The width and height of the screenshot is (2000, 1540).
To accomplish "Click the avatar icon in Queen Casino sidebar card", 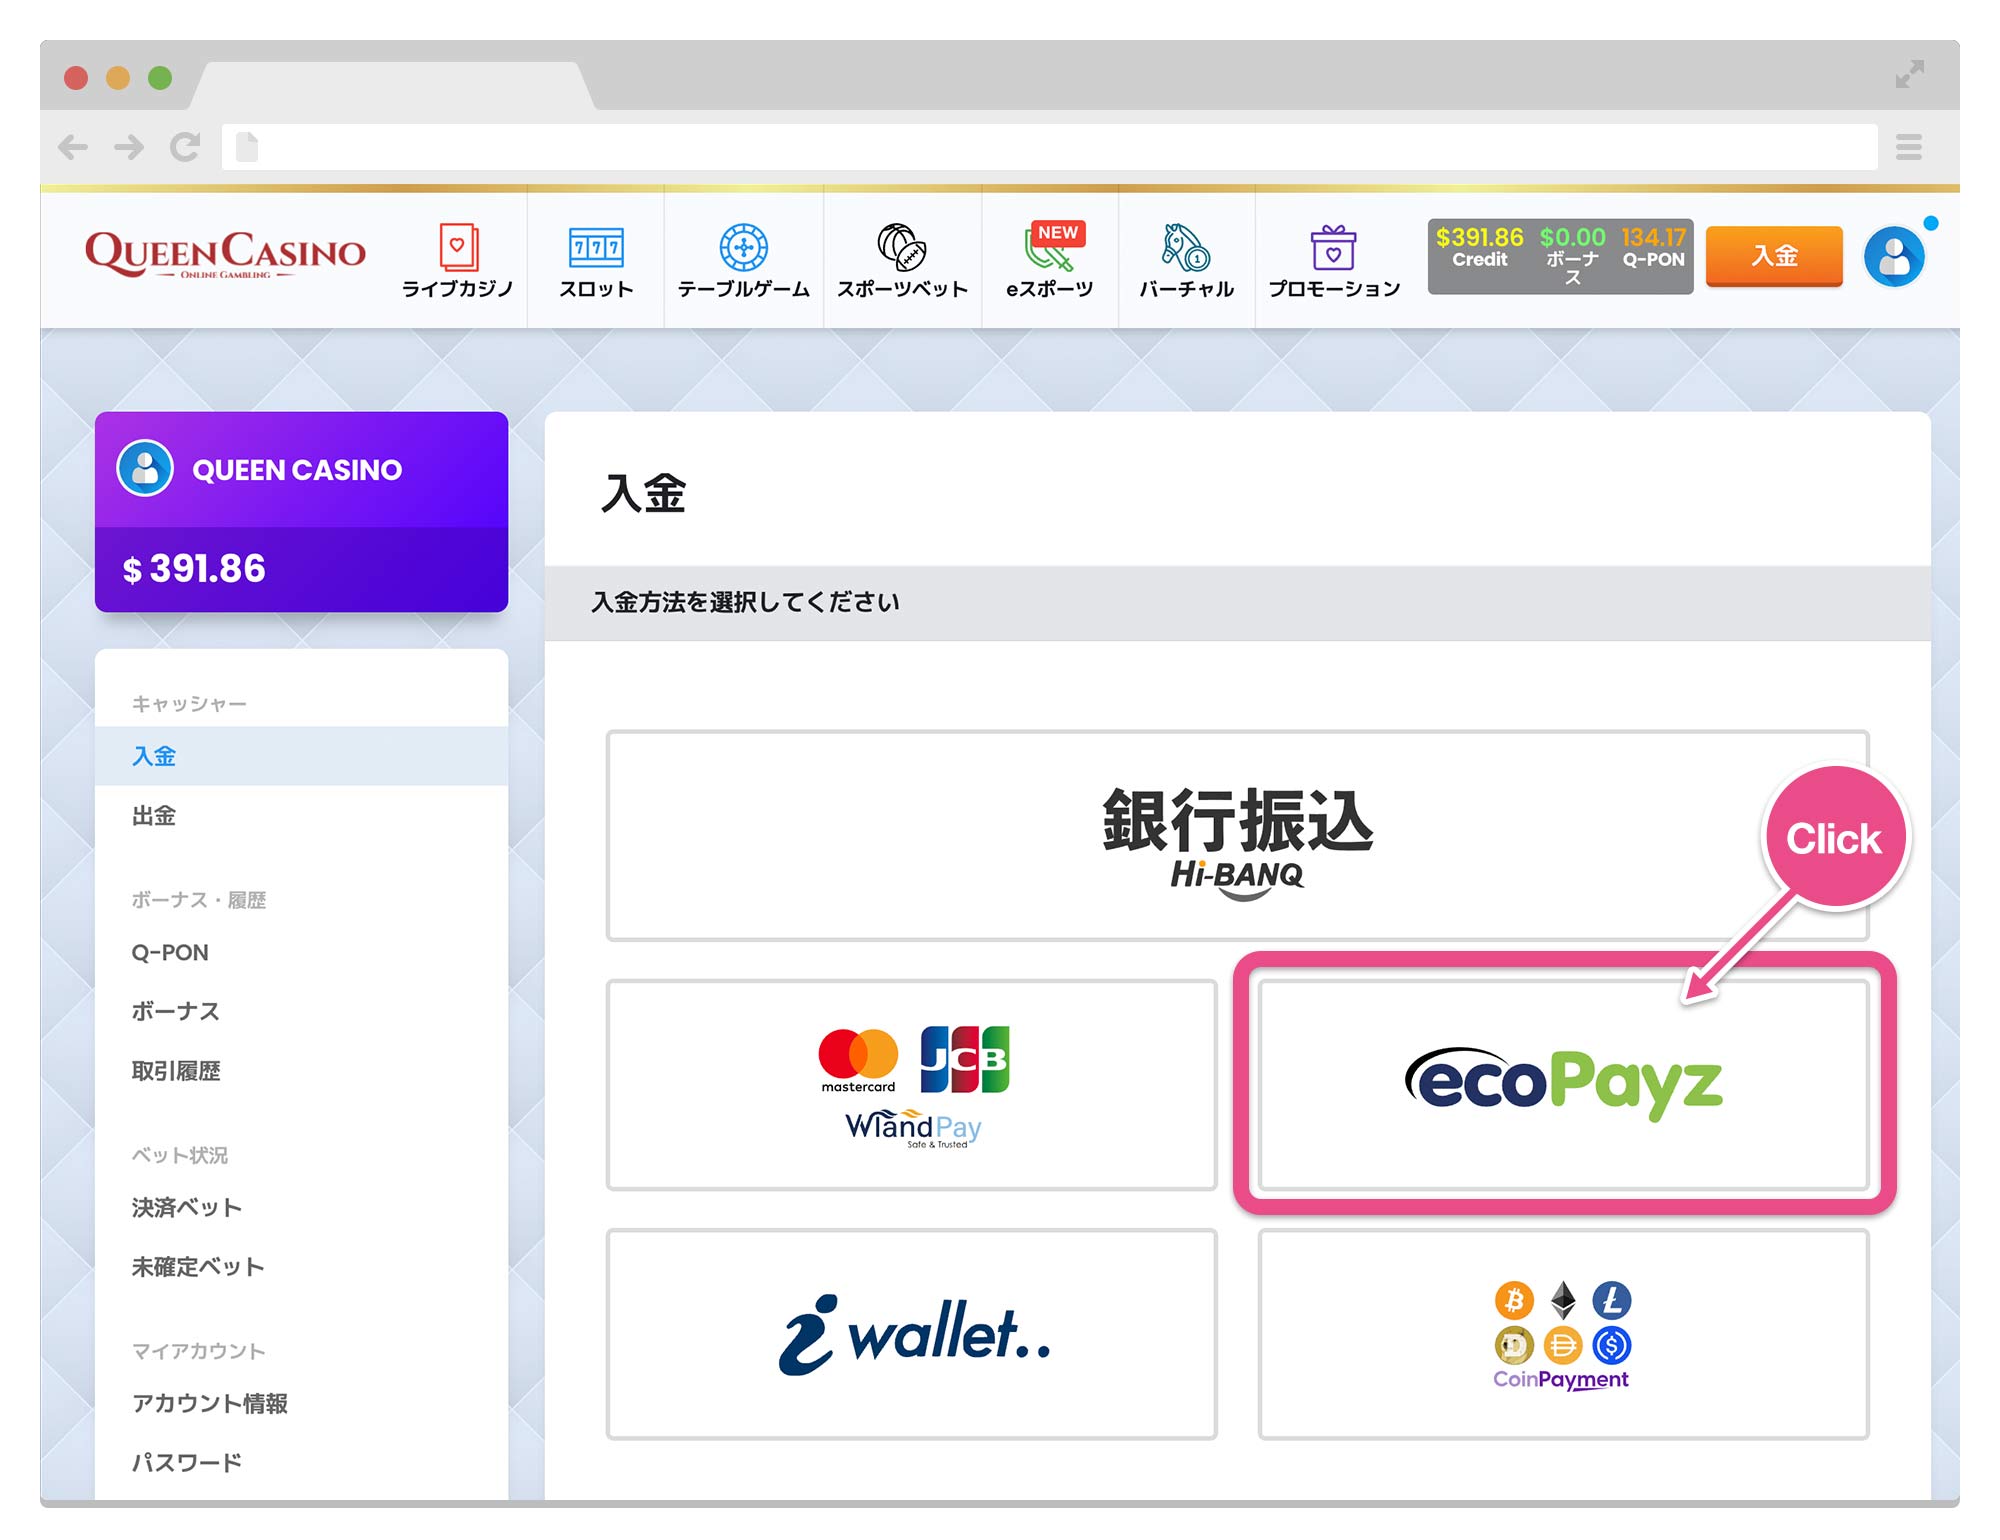I will (145, 468).
